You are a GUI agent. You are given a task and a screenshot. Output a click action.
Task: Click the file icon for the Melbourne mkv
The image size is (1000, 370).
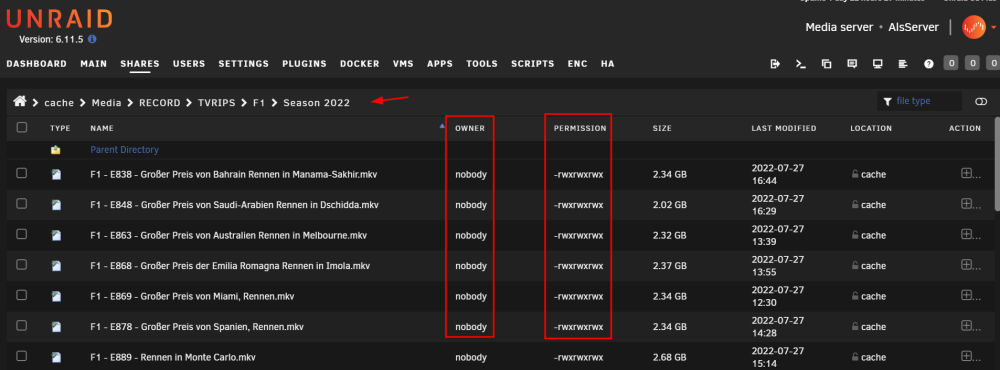pos(57,235)
